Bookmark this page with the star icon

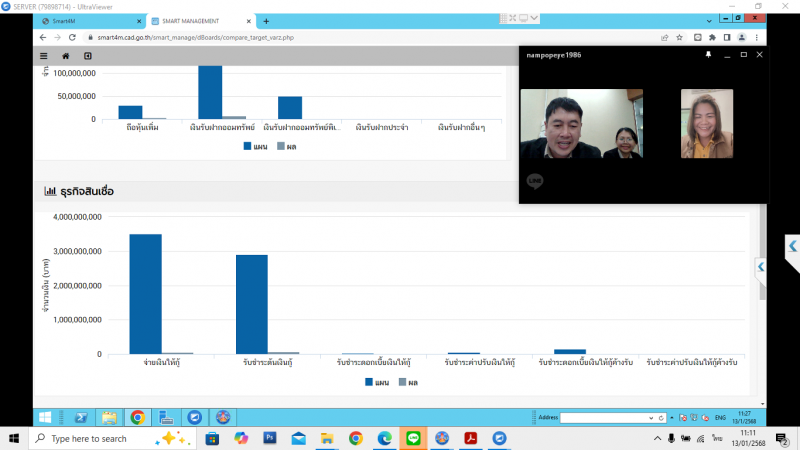tap(680, 37)
